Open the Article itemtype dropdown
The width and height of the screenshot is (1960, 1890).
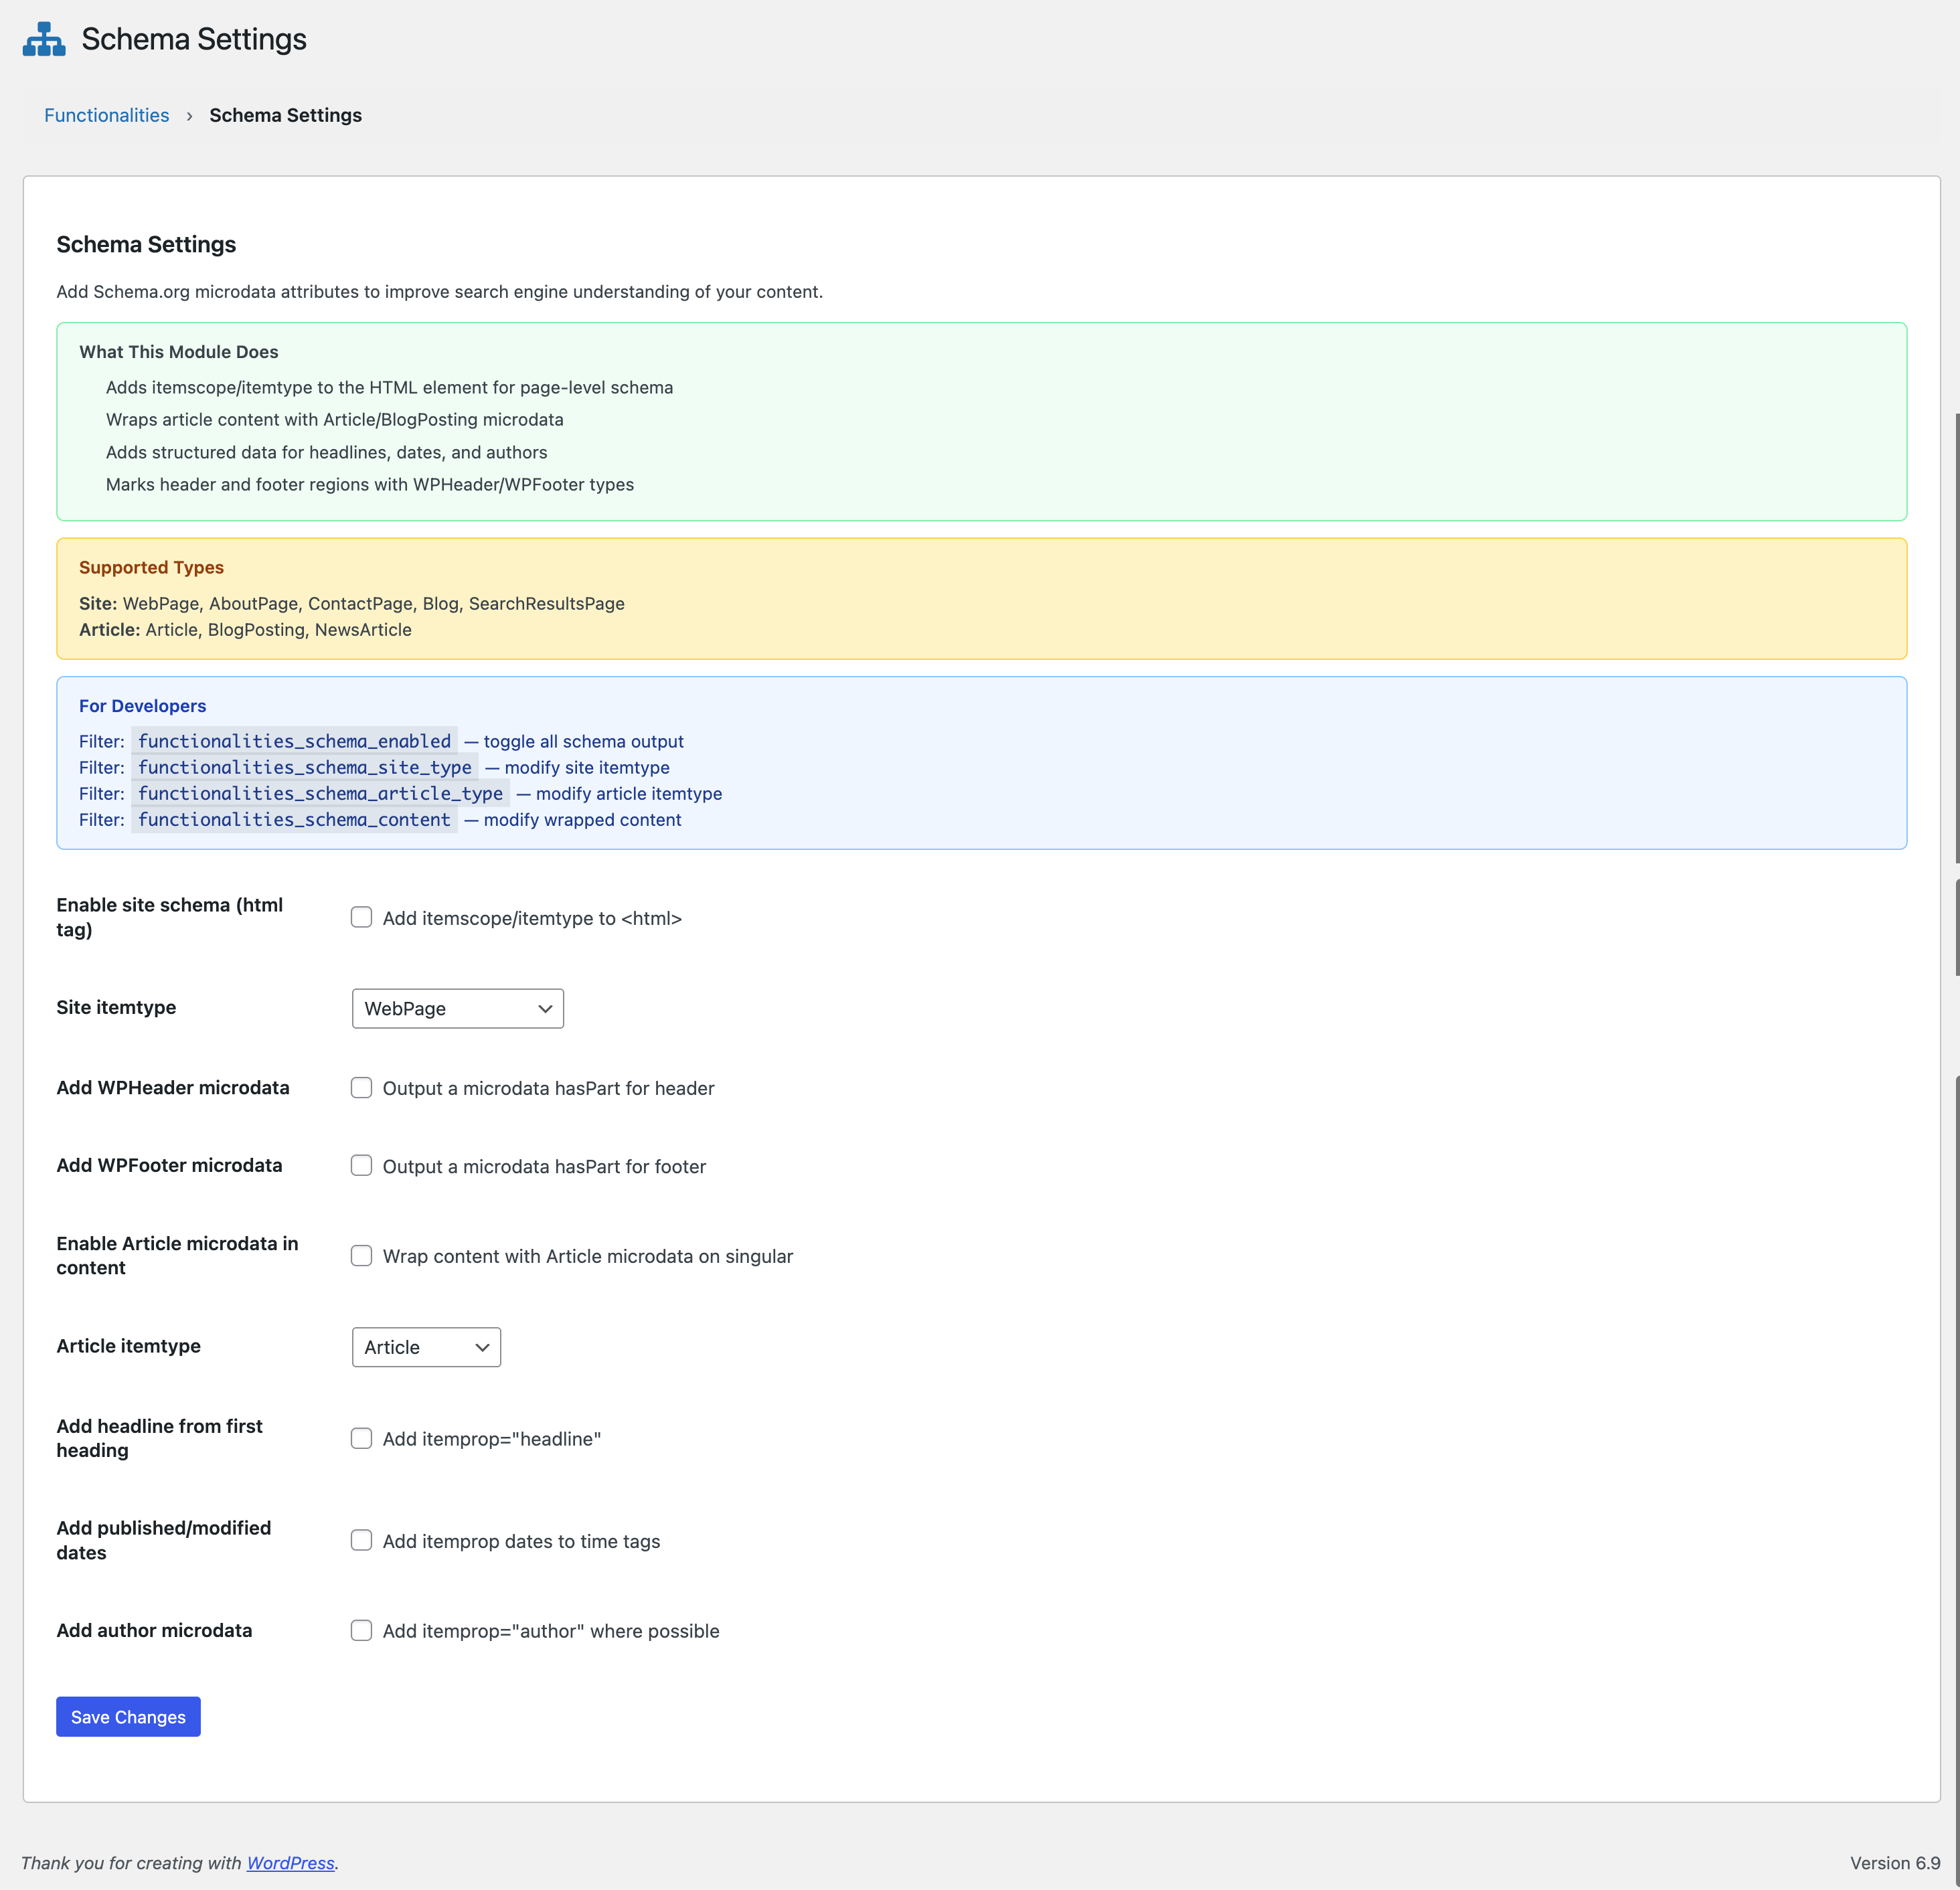point(426,1347)
